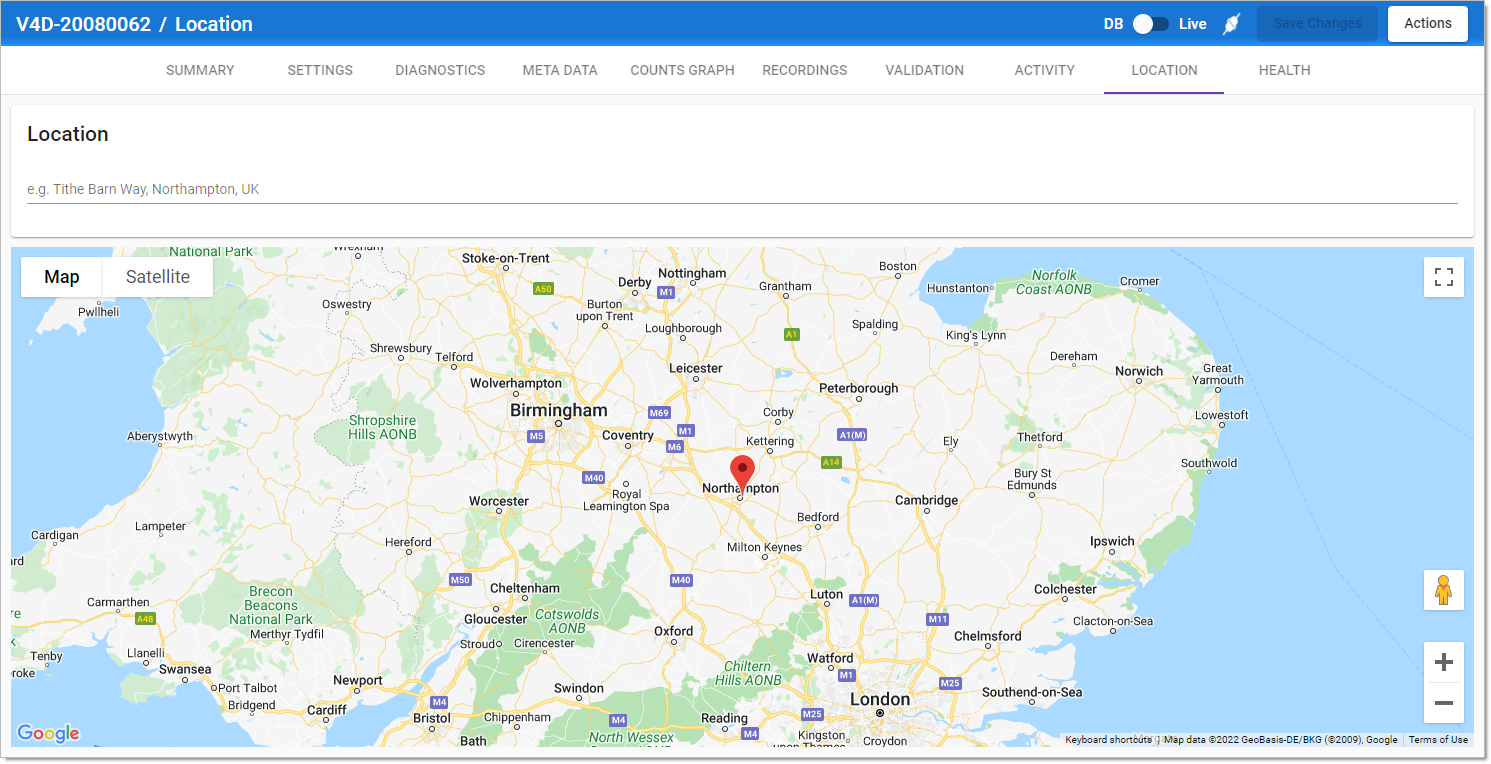
Task: Open the Validation tab
Action: (x=924, y=70)
